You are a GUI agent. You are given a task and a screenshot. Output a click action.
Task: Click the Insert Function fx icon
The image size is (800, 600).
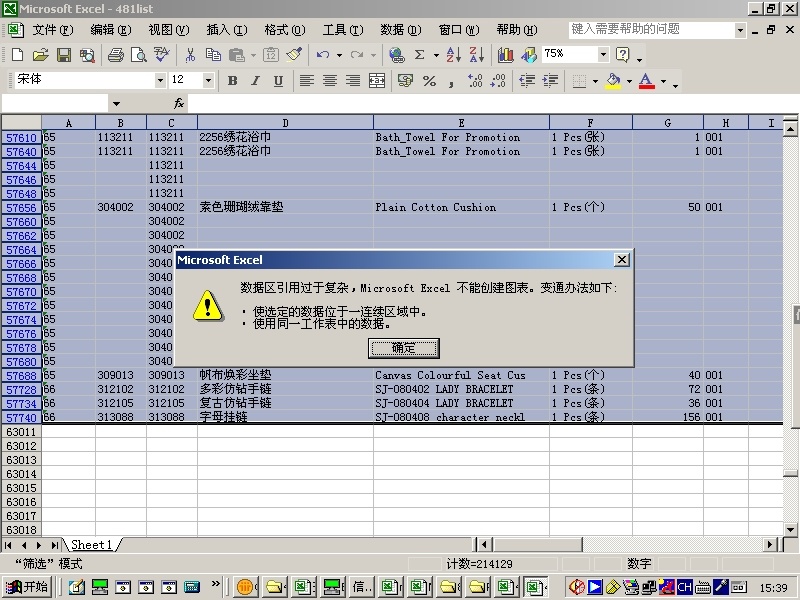[179, 104]
